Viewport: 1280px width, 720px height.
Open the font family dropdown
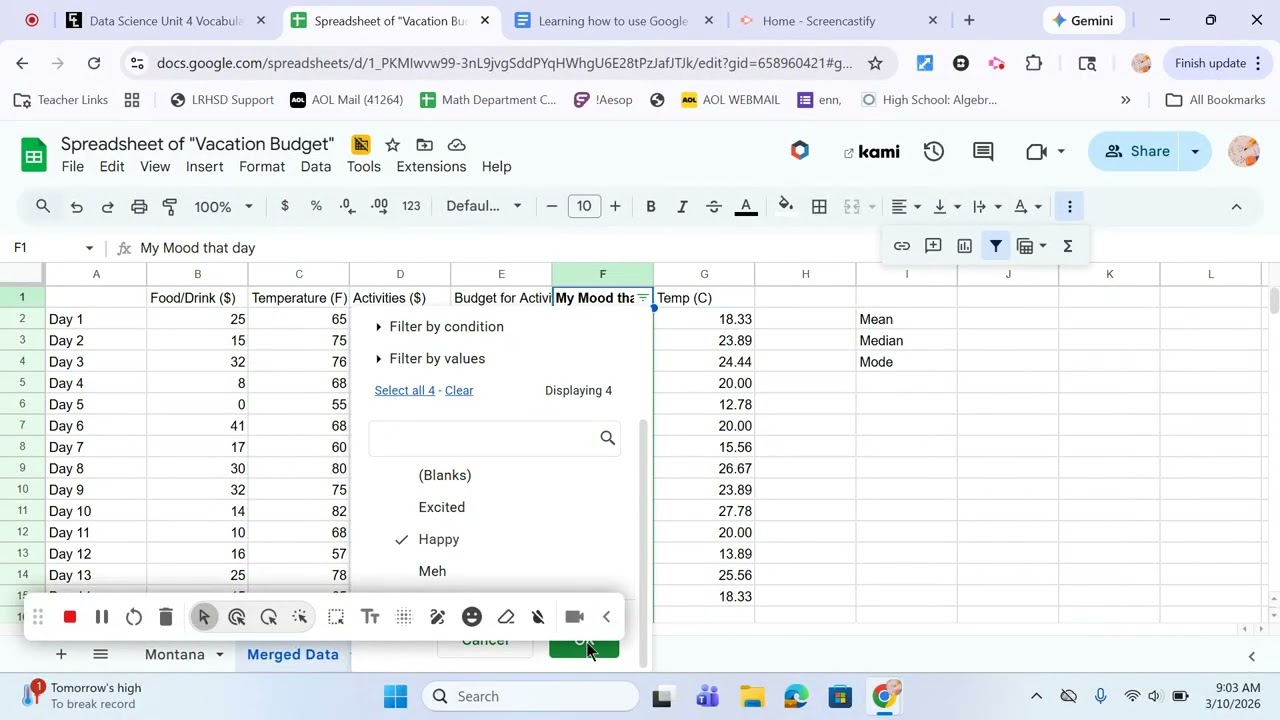(484, 206)
